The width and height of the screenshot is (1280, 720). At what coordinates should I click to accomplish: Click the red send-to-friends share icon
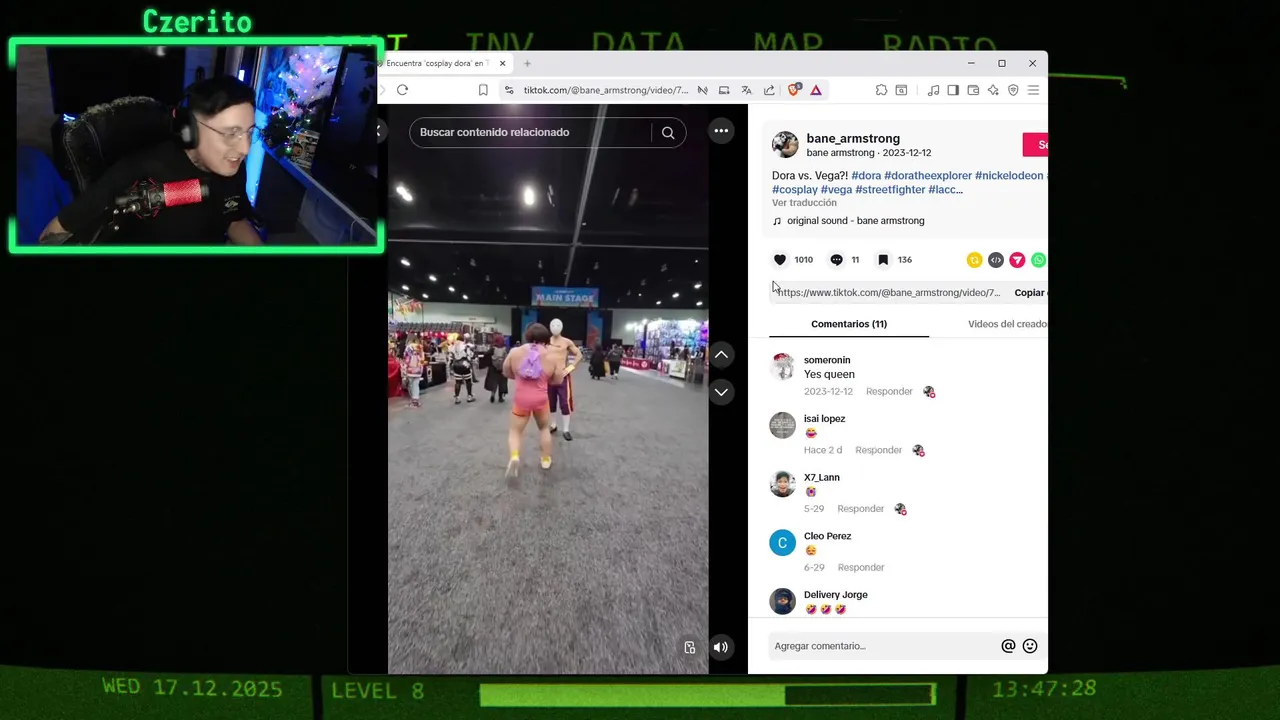[1017, 260]
